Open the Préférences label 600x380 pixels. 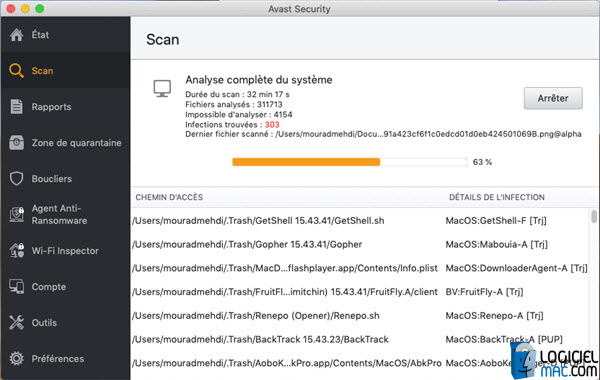(58, 359)
